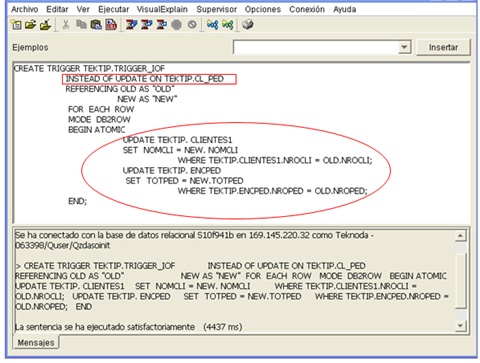Open the Opciones menu
This screenshot has width=480, height=363.
[263, 9]
